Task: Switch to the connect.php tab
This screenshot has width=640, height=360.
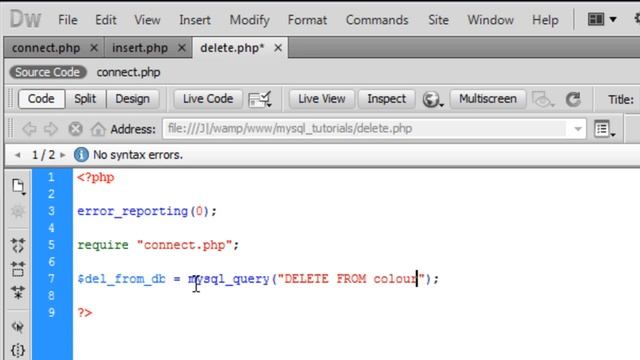Action: click(x=46, y=48)
